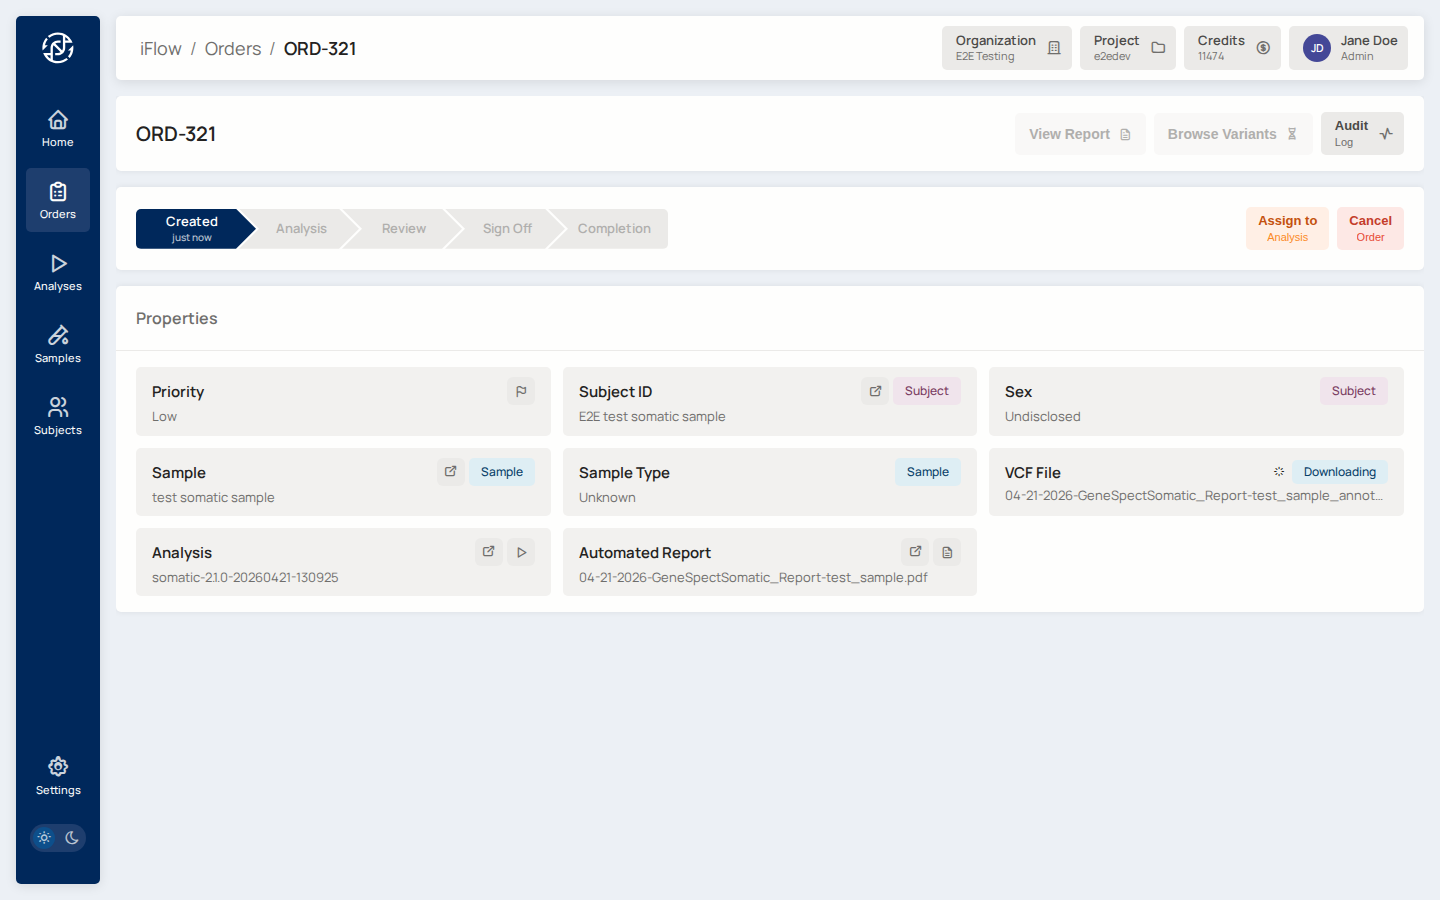Viewport: 1440px width, 900px height.
Task: Open Sample external link icon
Action: point(451,472)
